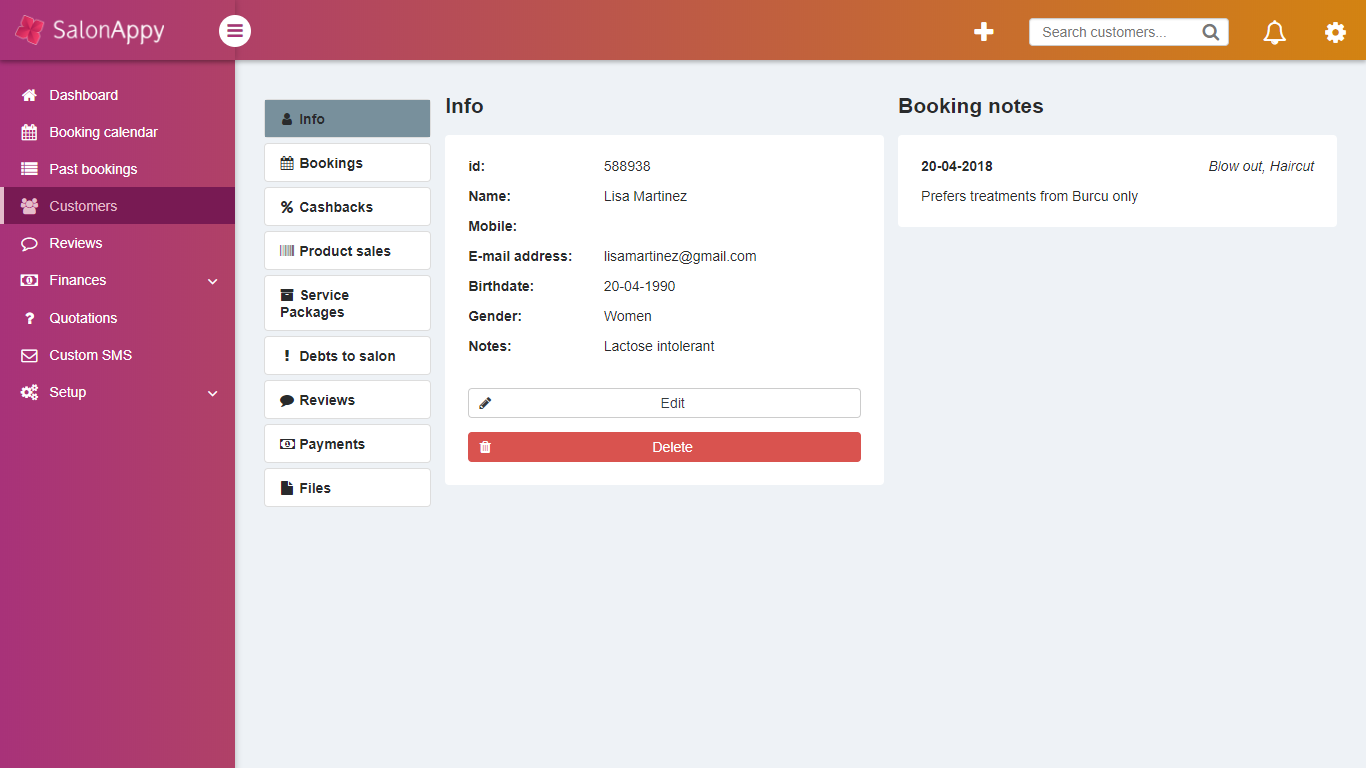The width and height of the screenshot is (1366, 768).
Task: Switch to the customer Reviews tab
Action: coord(347,400)
